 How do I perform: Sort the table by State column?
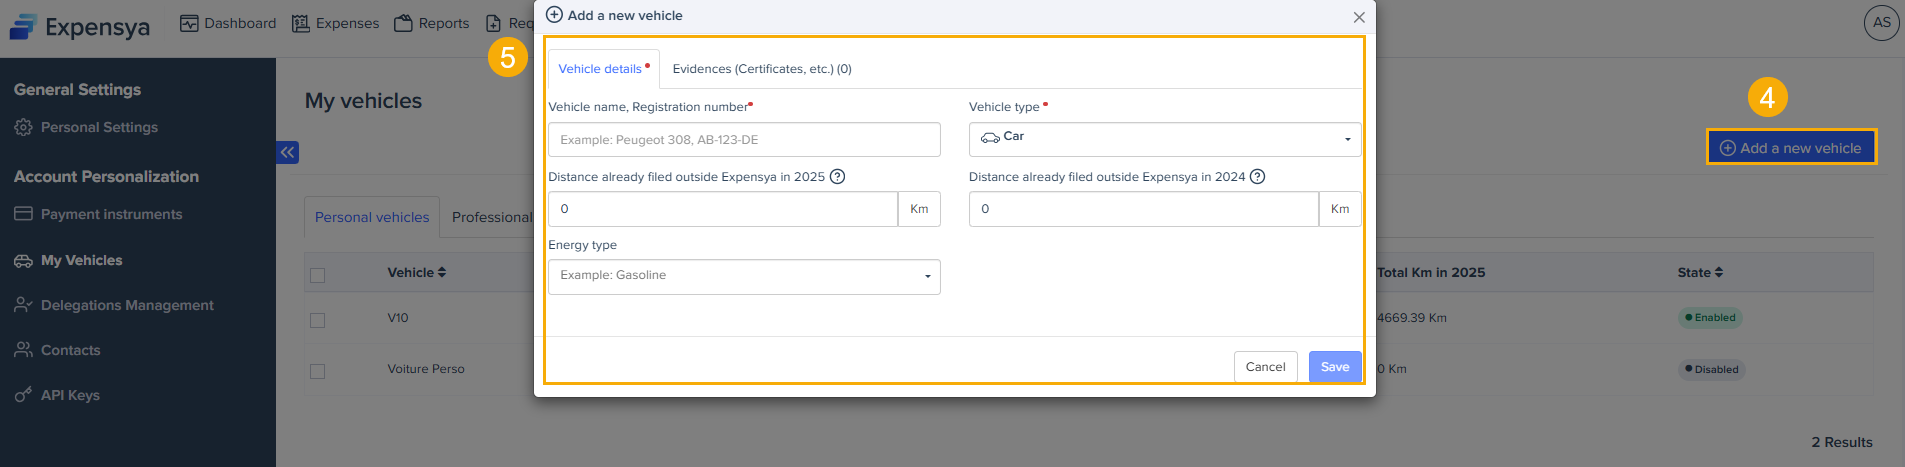click(x=1700, y=272)
